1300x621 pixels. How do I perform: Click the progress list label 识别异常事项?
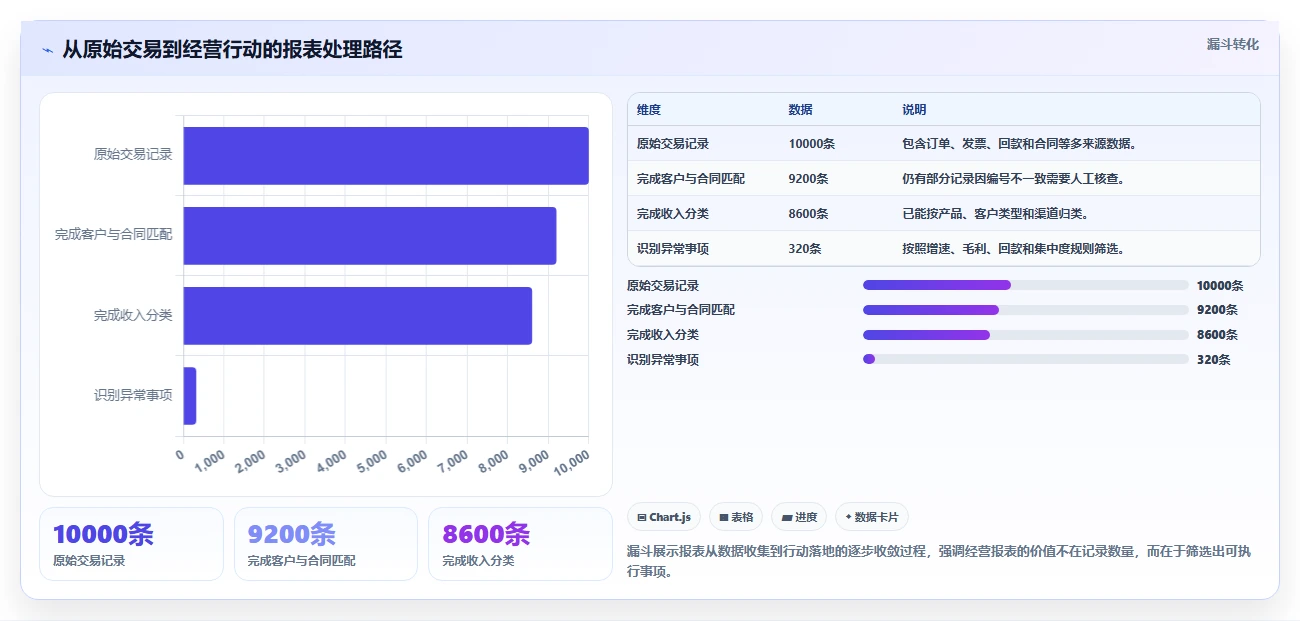point(663,360)
